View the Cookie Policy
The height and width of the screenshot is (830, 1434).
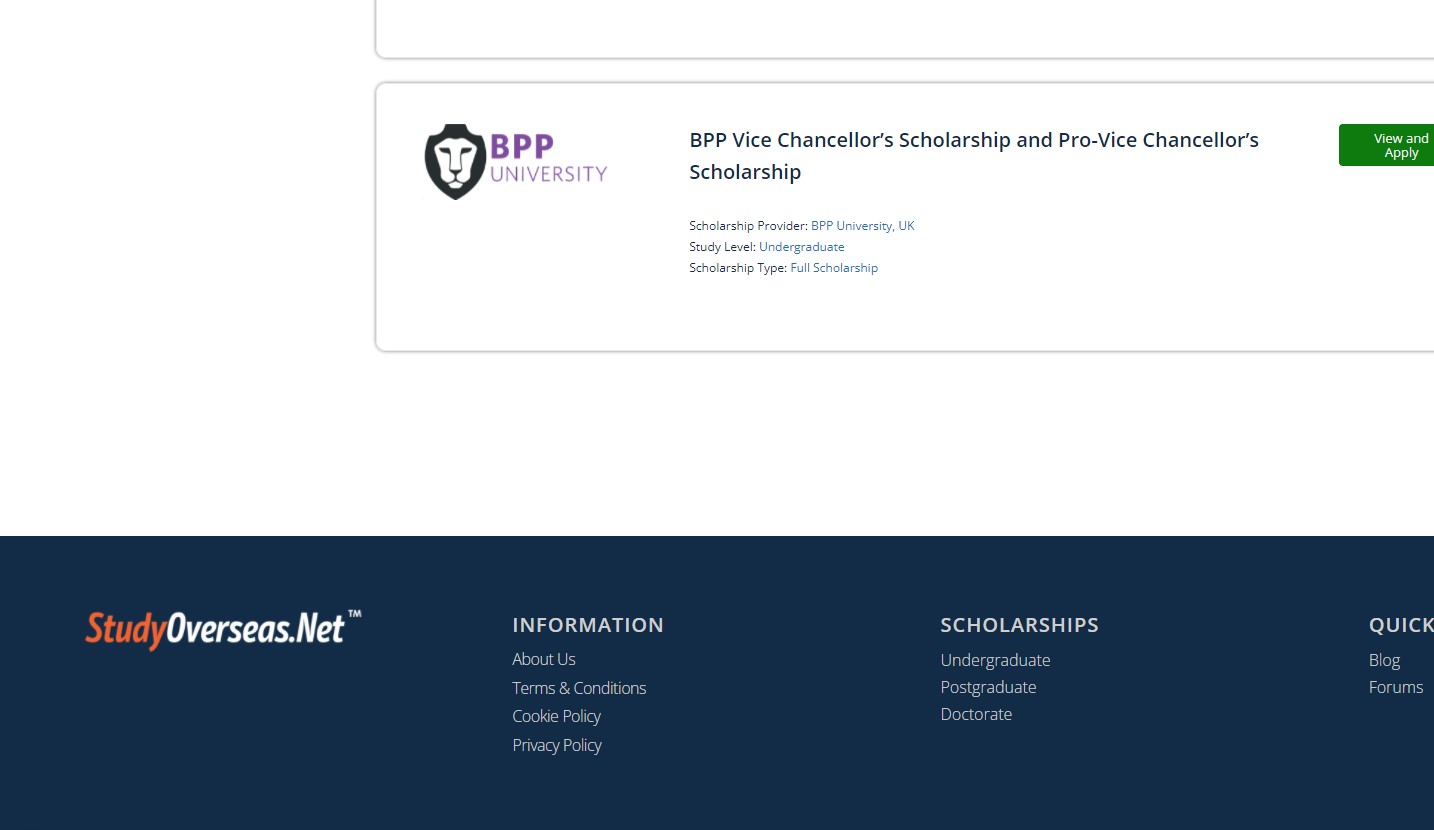pos(556,716)
